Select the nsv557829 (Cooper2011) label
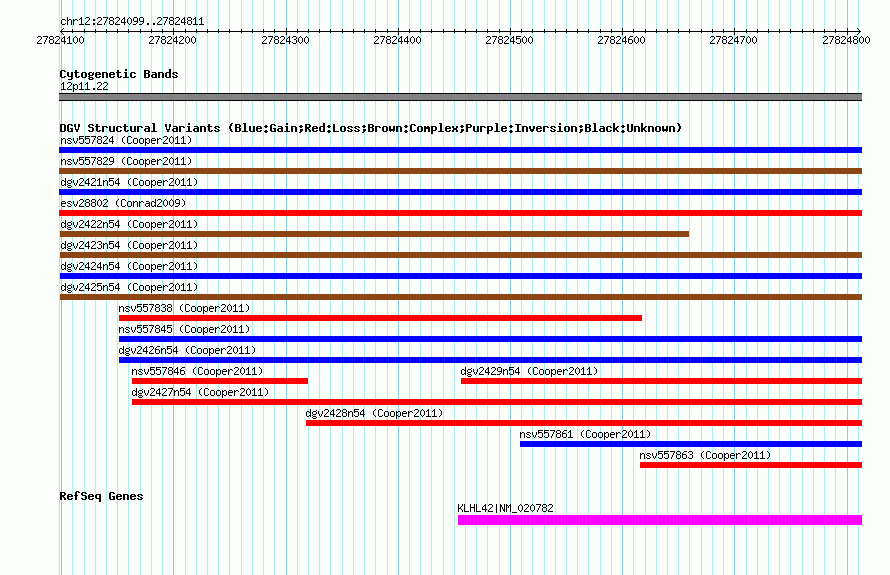This screenshot has height=575, width=890. [126, 161]
